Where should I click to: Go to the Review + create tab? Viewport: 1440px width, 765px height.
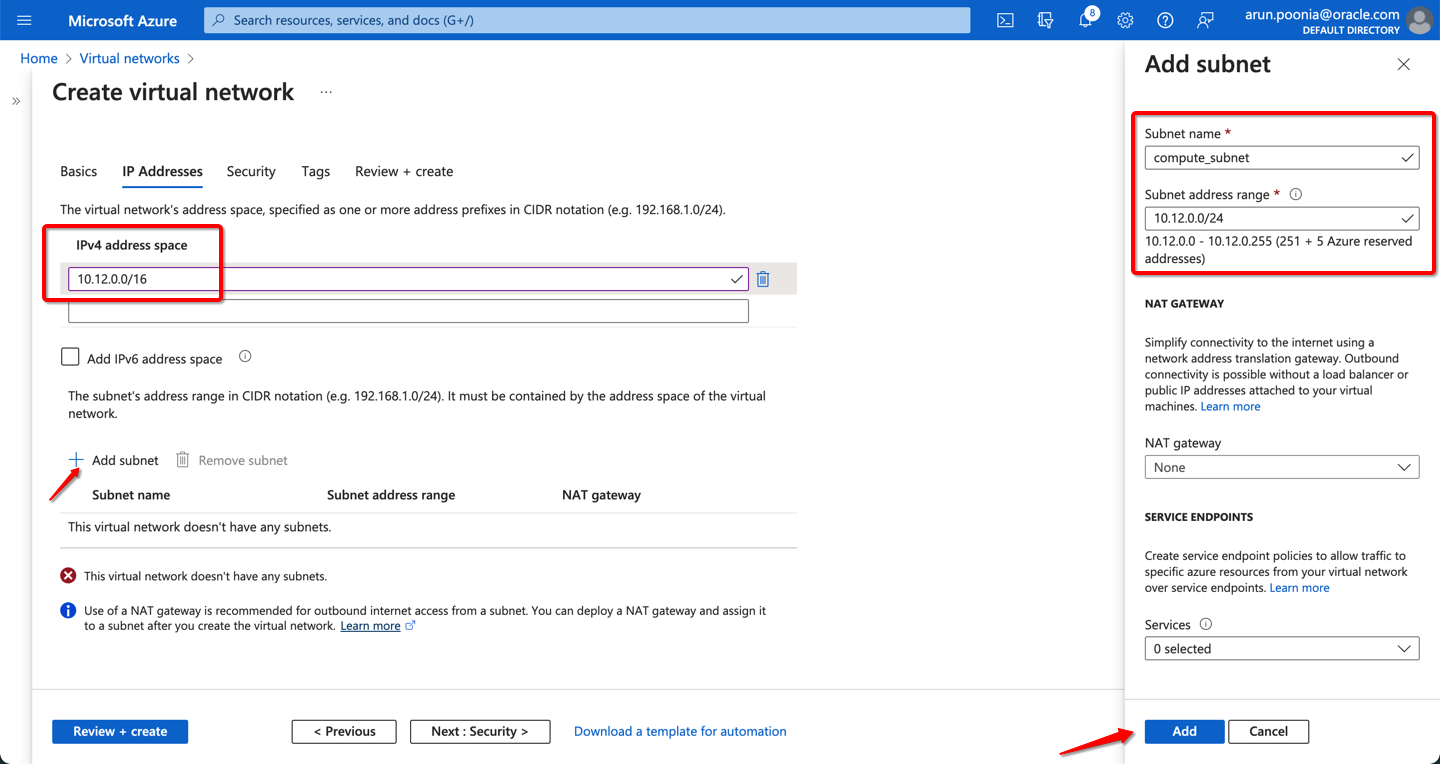coord(404,172)
